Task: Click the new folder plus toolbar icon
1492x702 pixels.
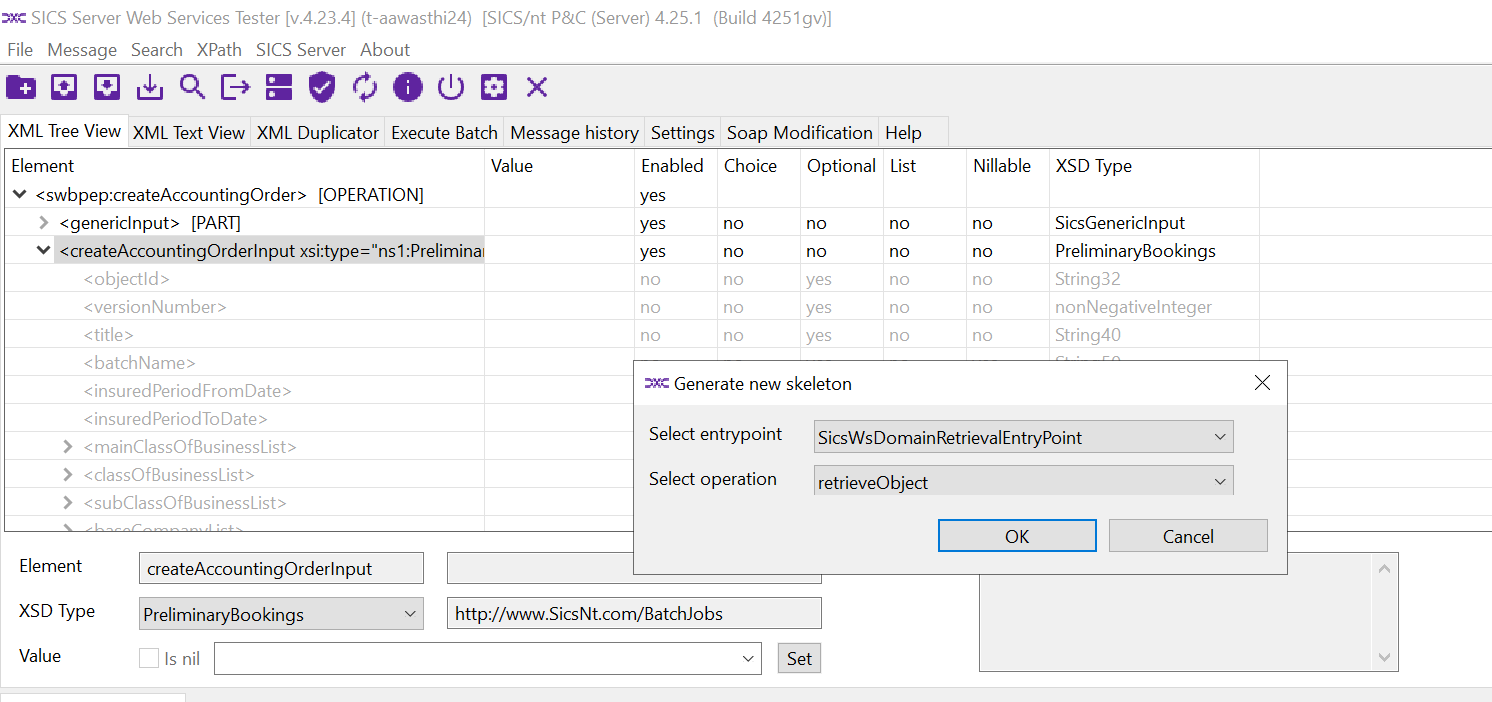Action: [x=20, y=88]
